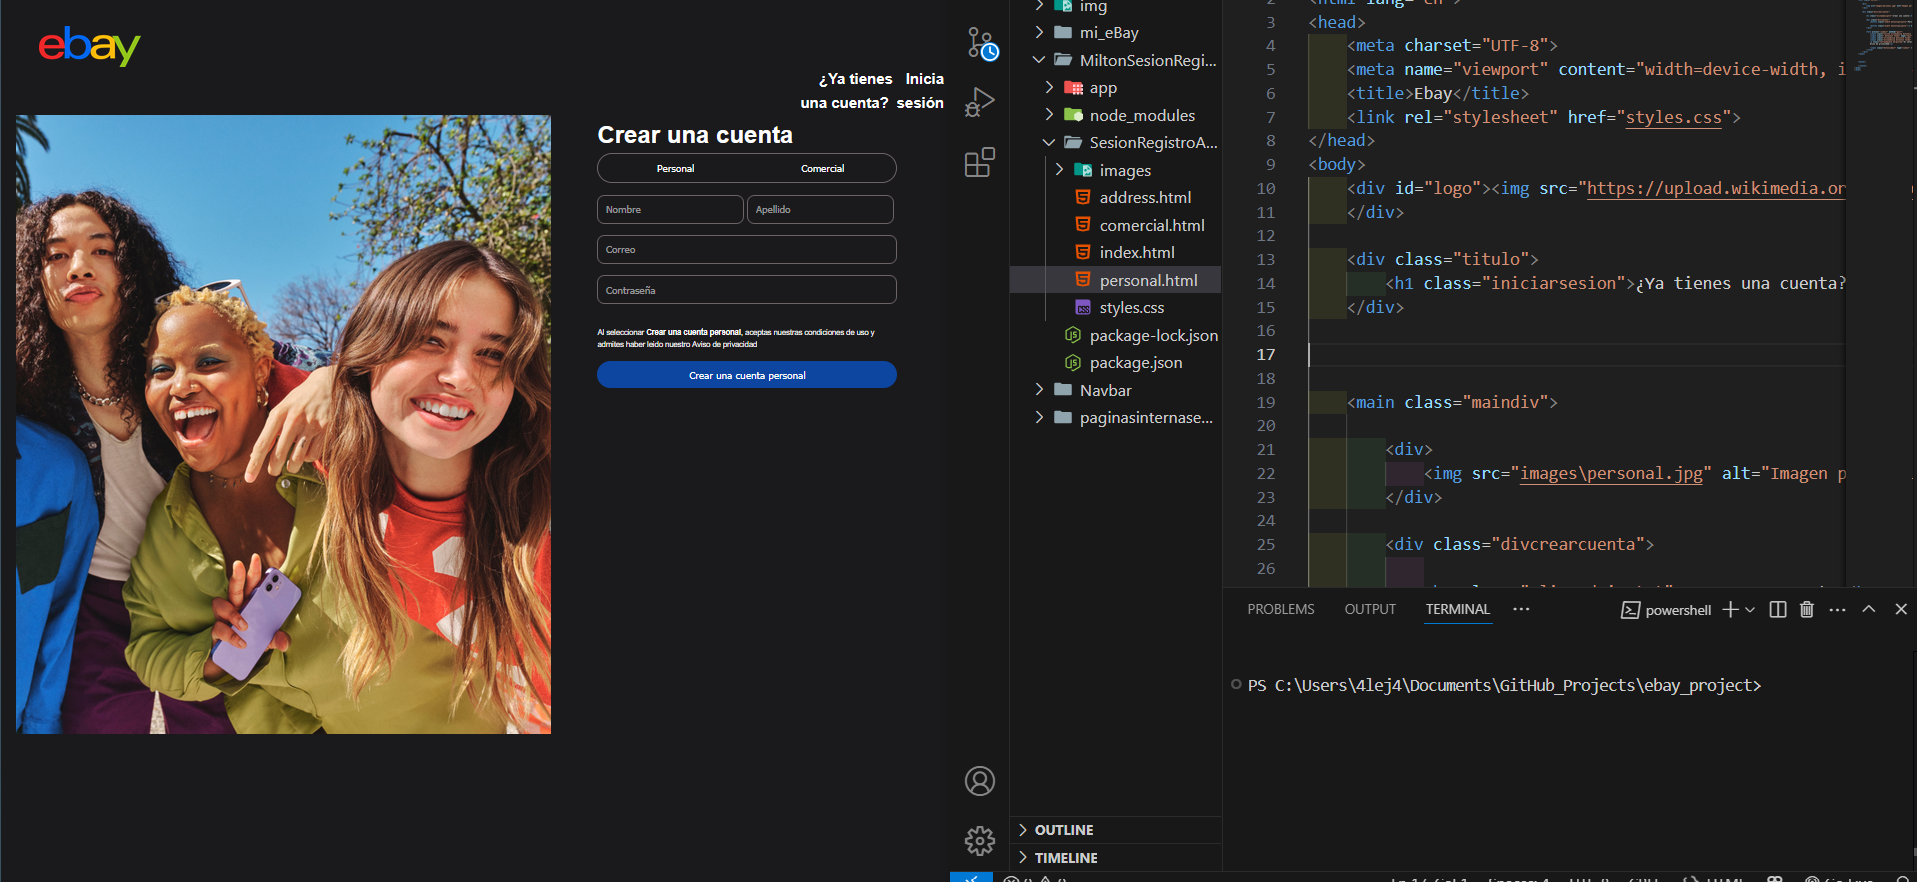Open the Run and Debug view
This screenshot has height=882, width=1917.
coord(980,103)
